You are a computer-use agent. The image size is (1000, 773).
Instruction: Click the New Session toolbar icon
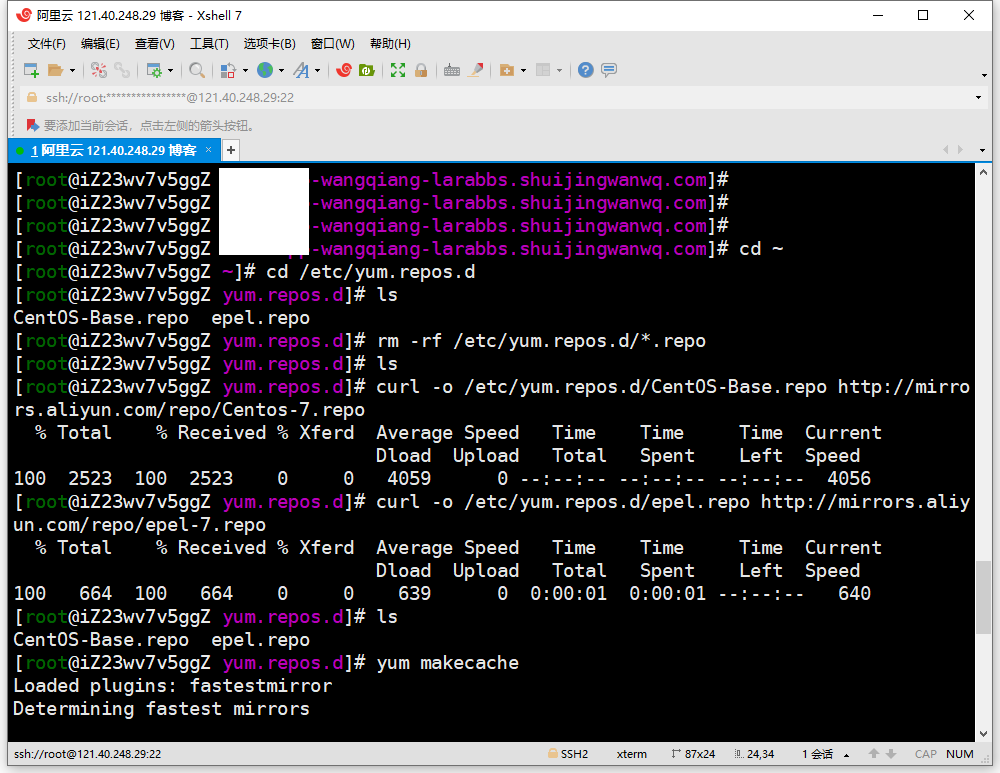(x=31, y=70)
